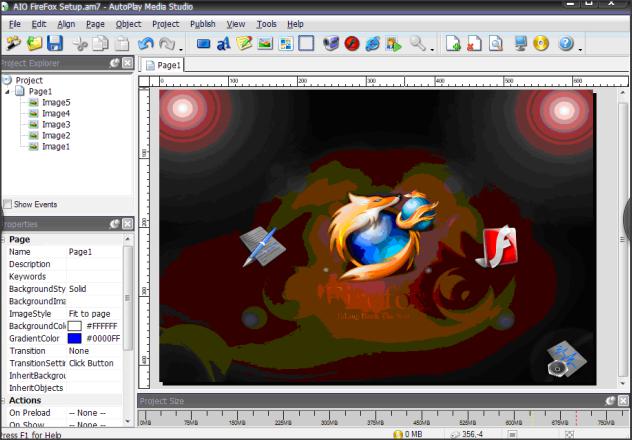Insert a Web object with the globe icon
The width and height of the screenshot is (632, 440).
pyautogui.click(x=372, y=43)
